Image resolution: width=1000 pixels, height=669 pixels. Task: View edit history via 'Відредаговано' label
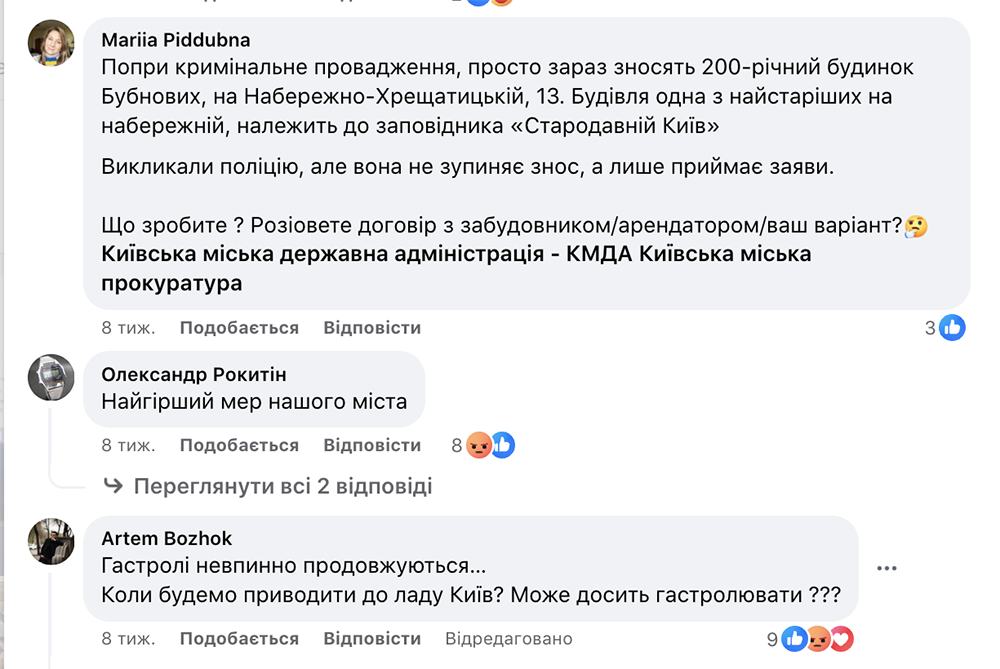click(x=509, y=638)
